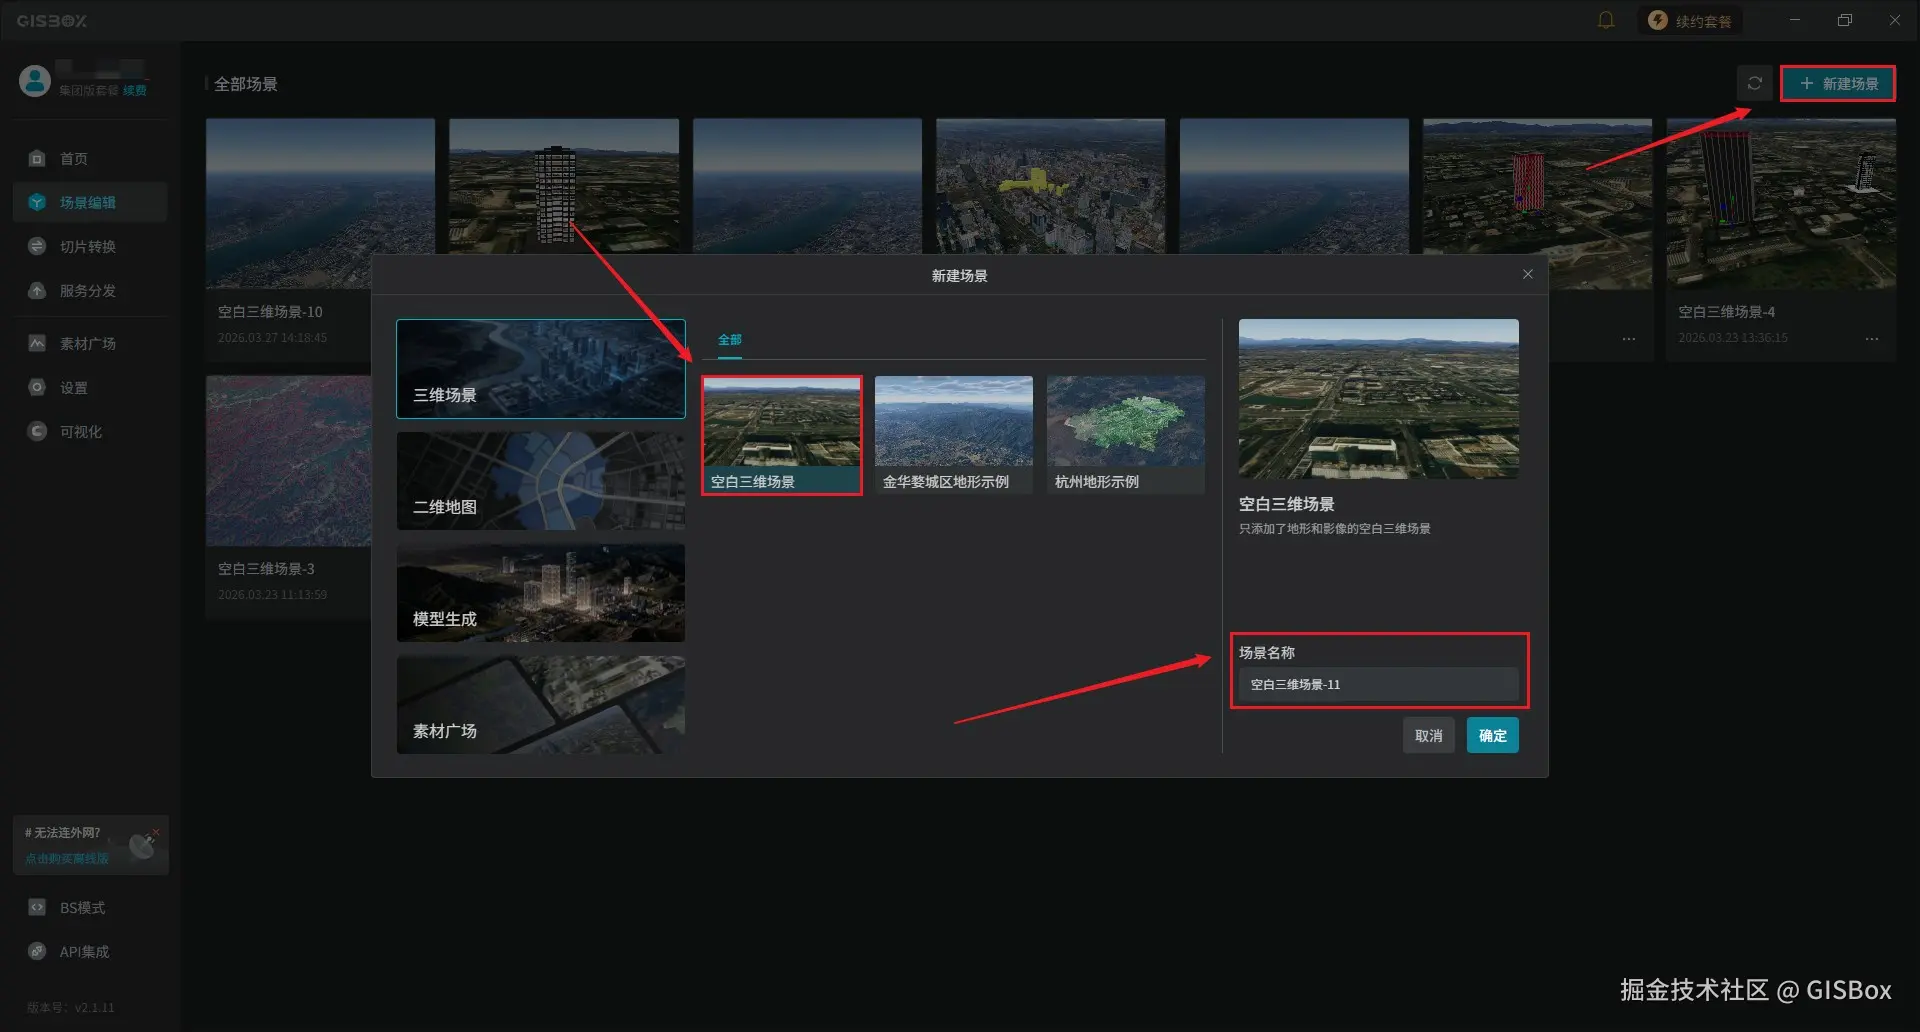The width and height of the screenshot is (1920, 1032).
Task: Click the 全部场景 heading
Action: click(246, 84)
